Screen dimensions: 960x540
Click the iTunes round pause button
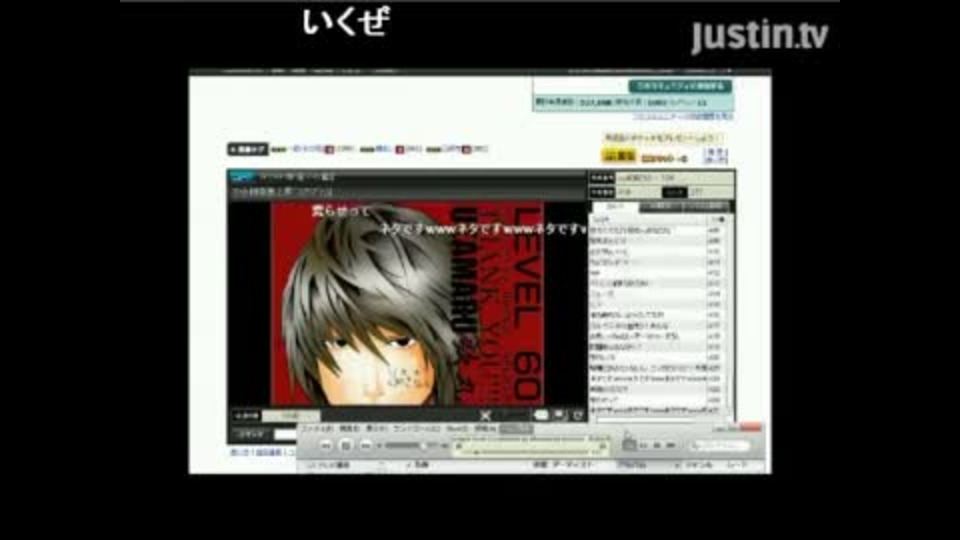345,446
